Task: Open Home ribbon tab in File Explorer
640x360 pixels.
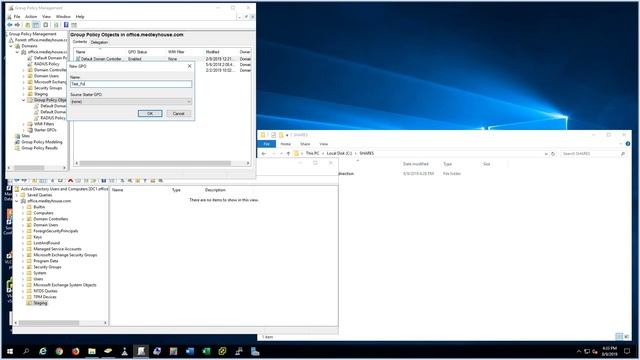Action: click(286, 144)
